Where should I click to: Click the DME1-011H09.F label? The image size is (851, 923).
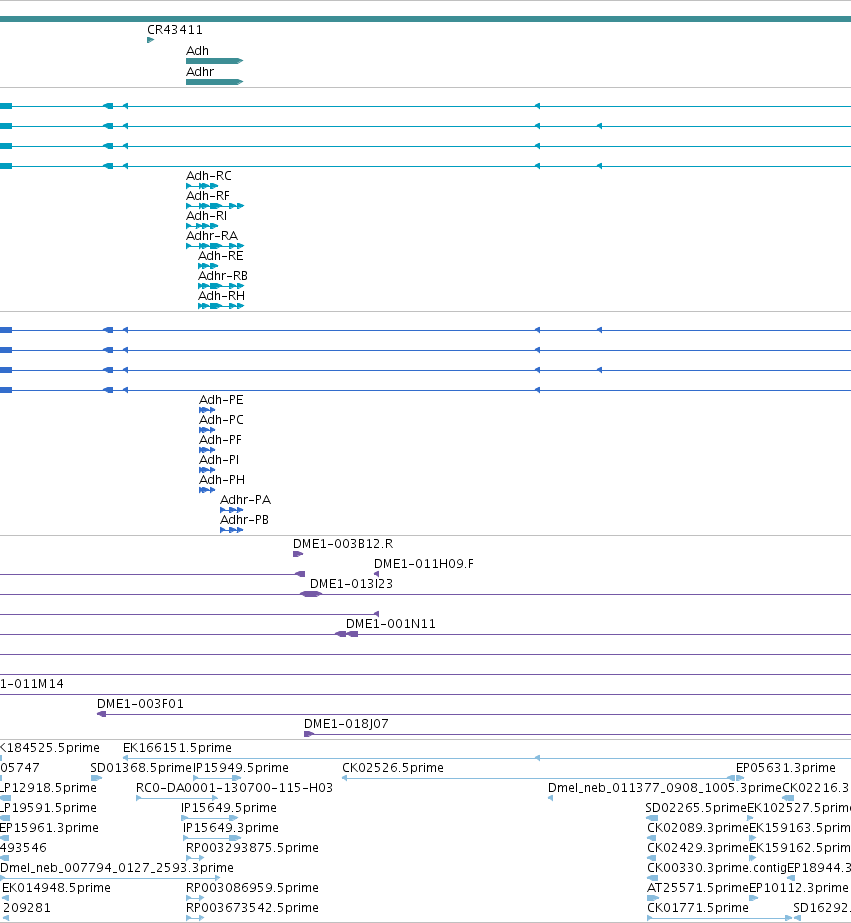[x=424, y=564]
